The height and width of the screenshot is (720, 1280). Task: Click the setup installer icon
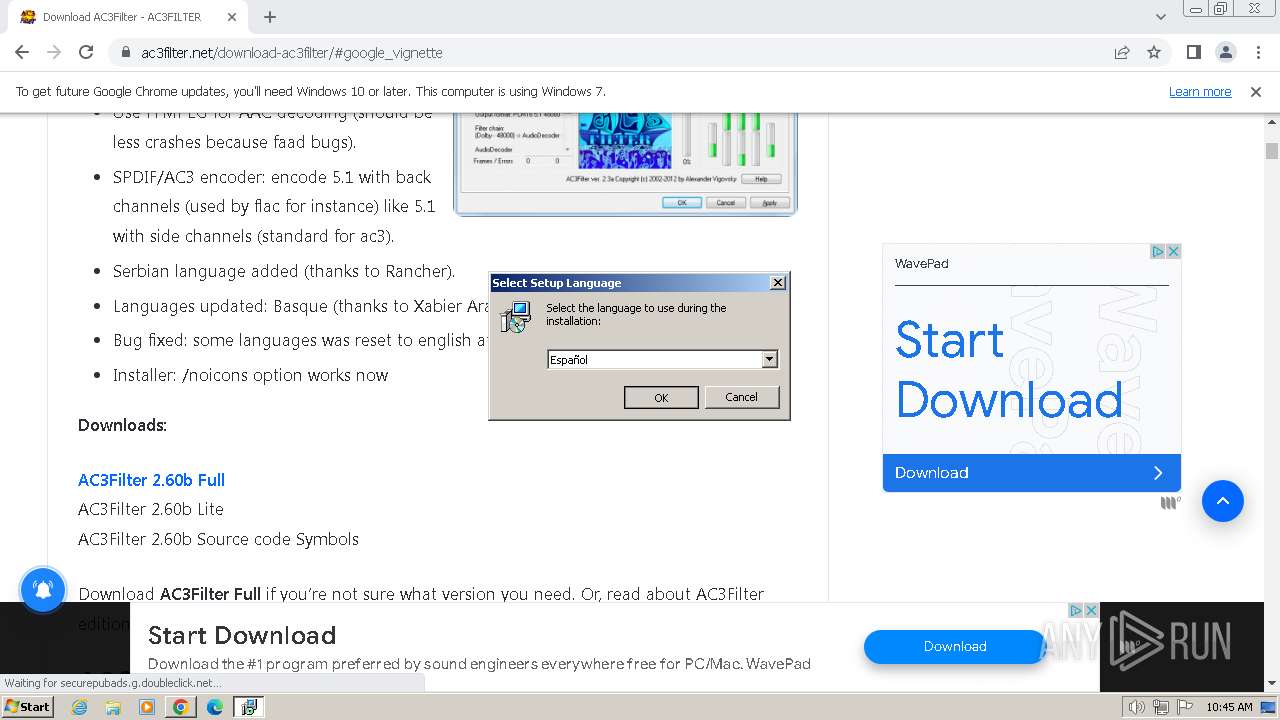[516, 317]
